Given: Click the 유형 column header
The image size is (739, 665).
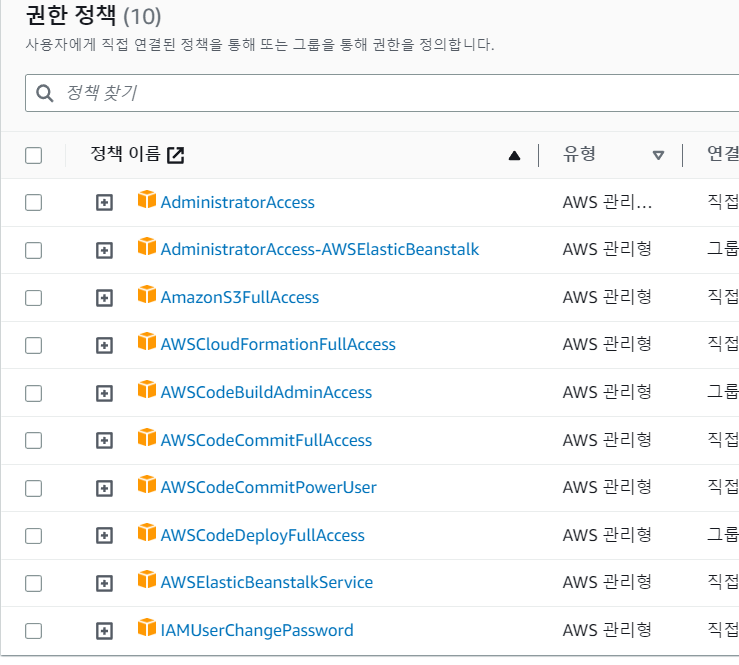Looking at the screenshot, I should click(579, 154).
